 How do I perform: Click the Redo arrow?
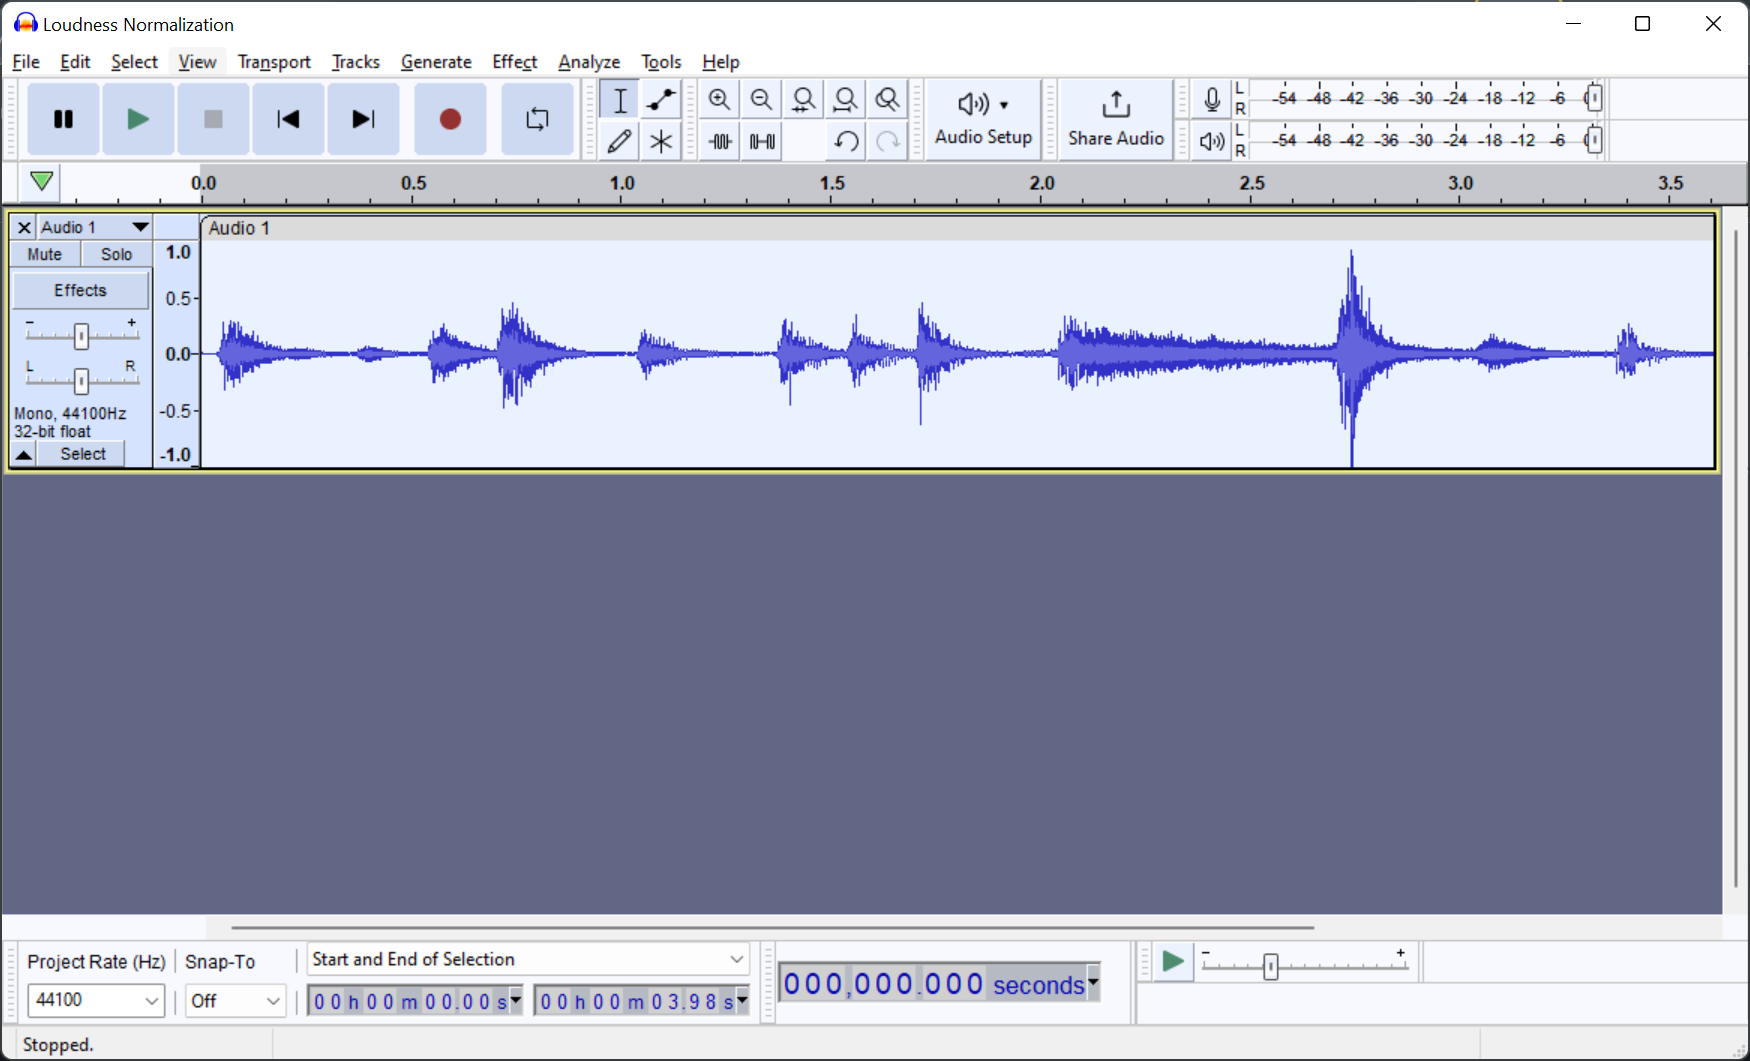[x=887, y=141]
